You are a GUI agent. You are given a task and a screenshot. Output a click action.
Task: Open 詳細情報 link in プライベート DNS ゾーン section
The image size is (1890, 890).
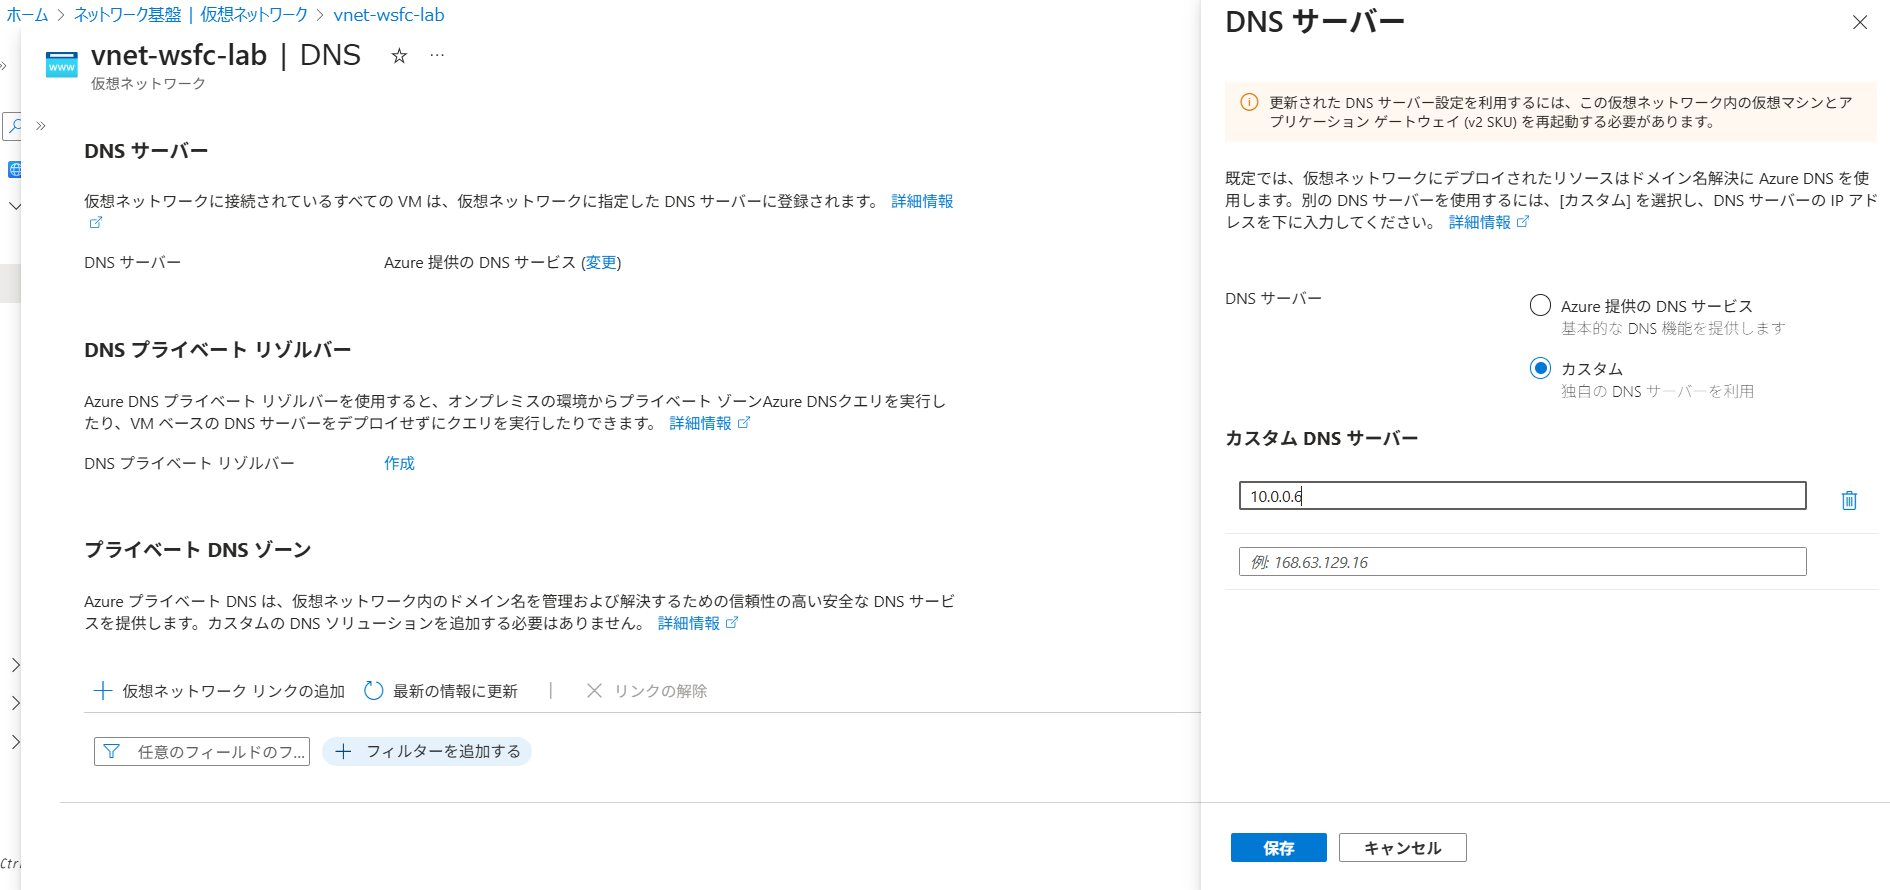[x=689, y=623]
